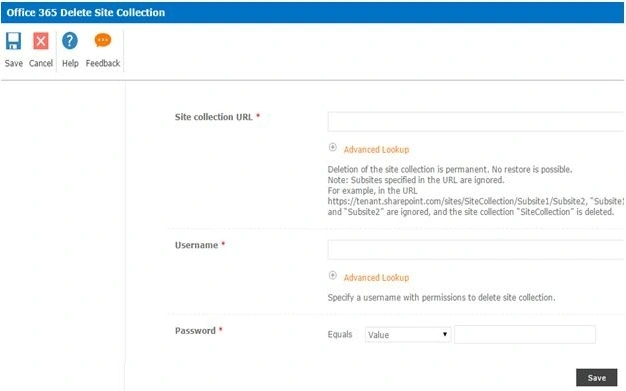Focus the Username text box
Image resolution: width=626 pixels, height=391 pixels.
[x=475, y=250]
